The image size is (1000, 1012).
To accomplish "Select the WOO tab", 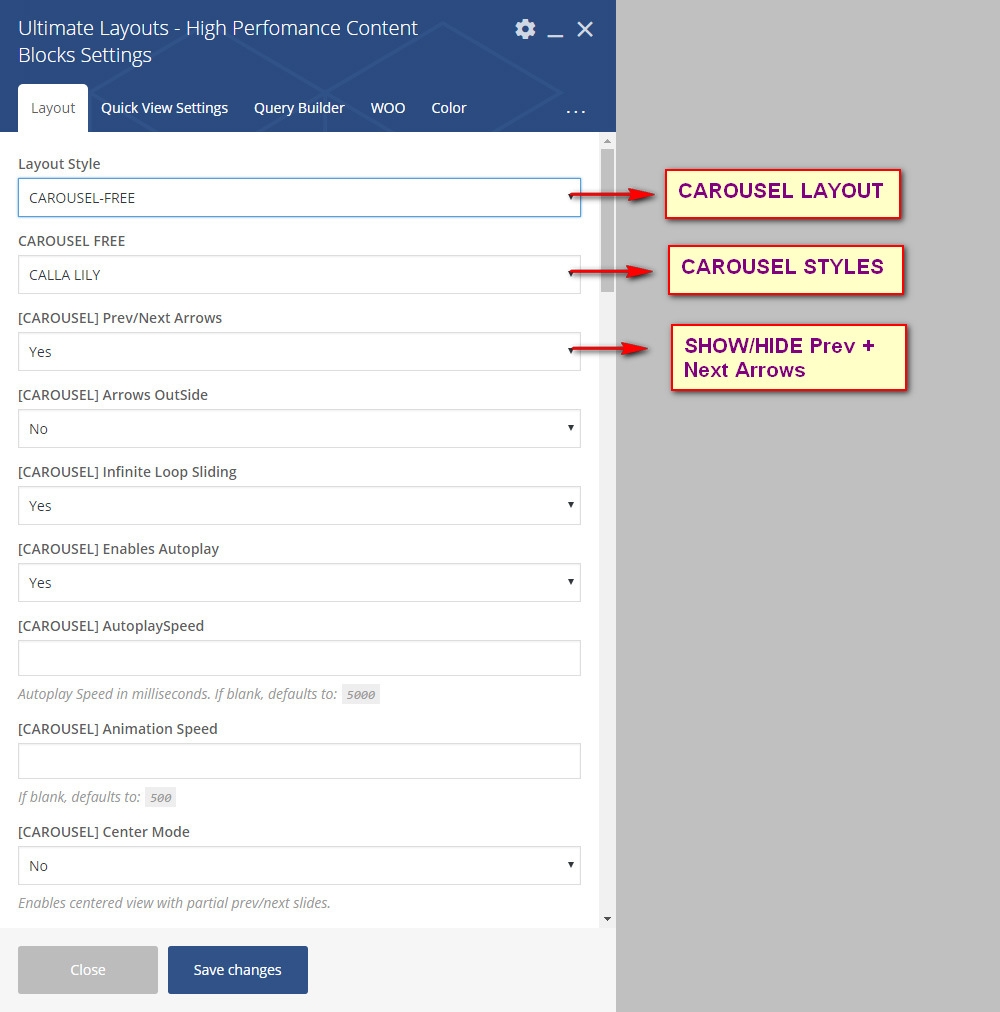I will point(388,108).
